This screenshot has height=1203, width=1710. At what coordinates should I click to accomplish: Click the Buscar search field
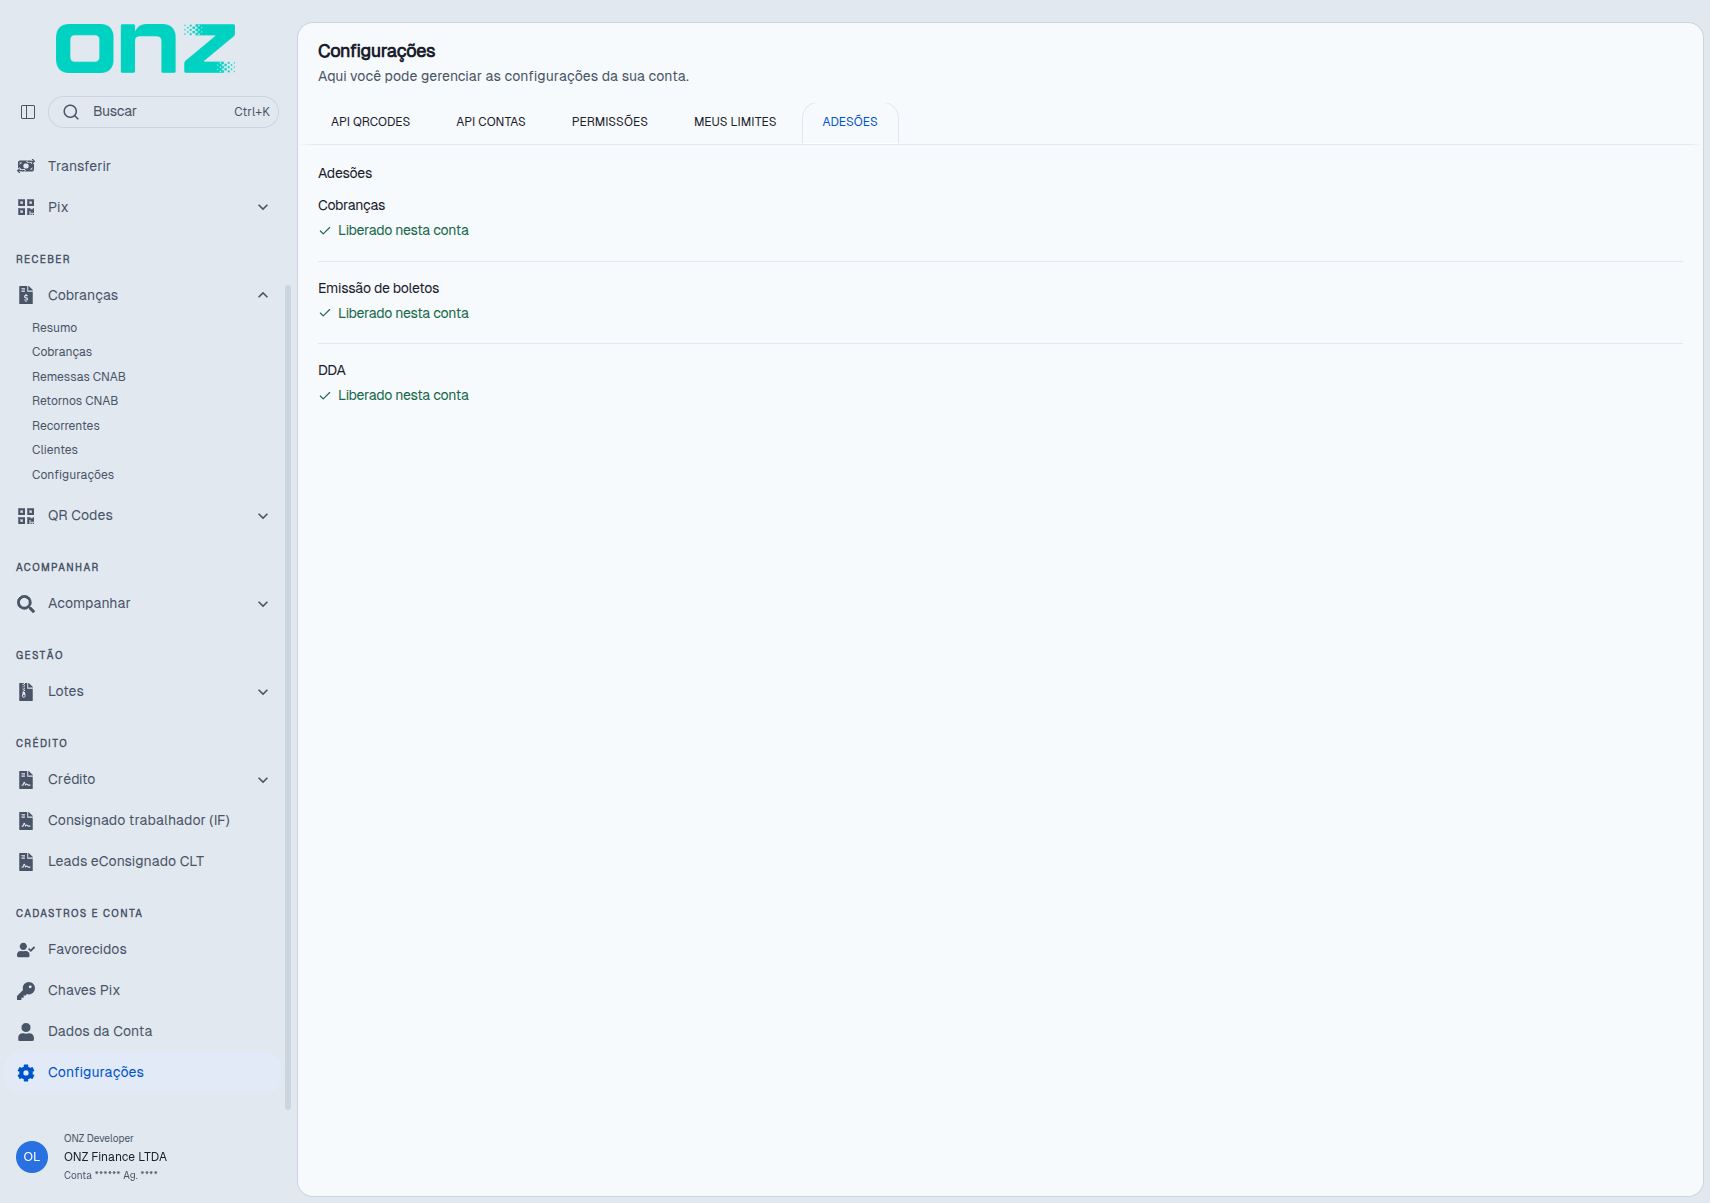[x=163, y=112]
